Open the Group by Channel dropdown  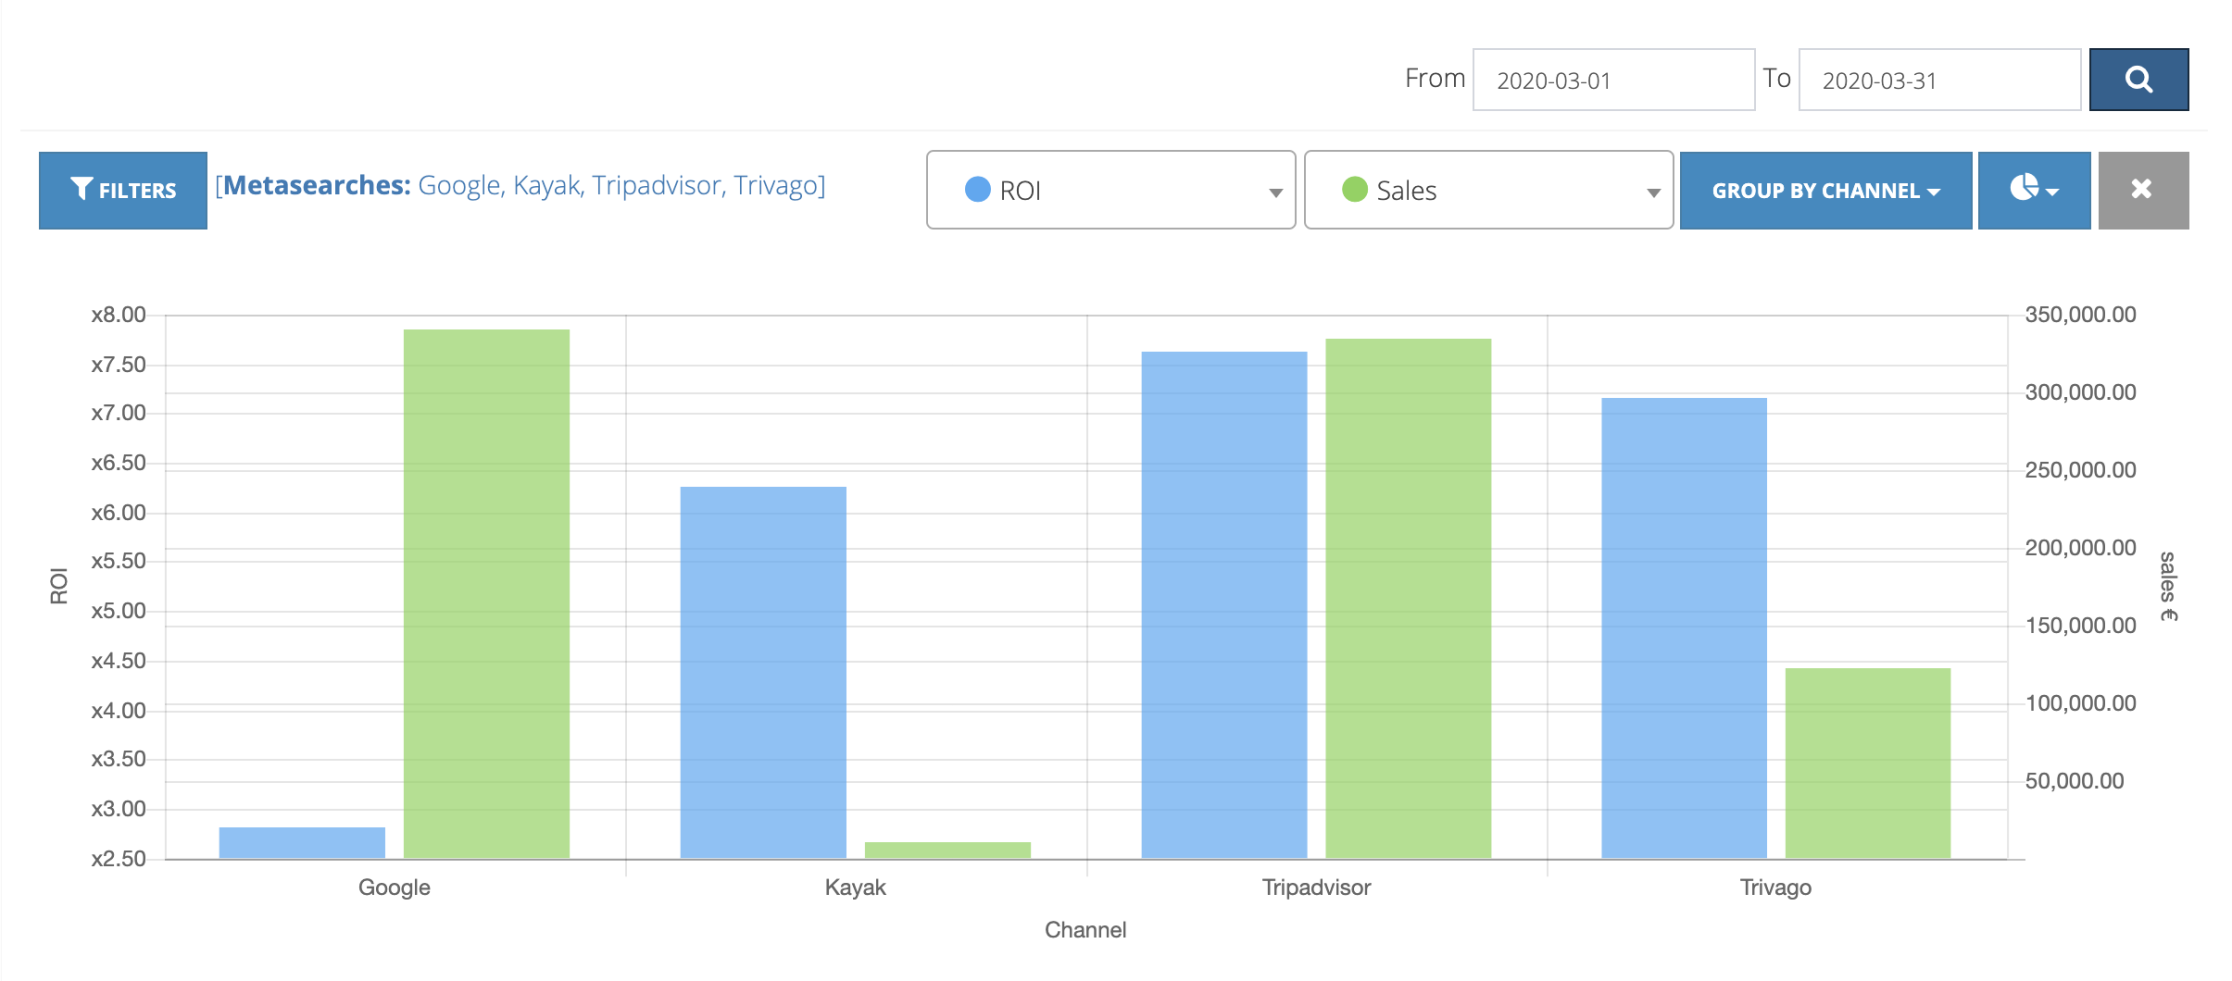1826,190
